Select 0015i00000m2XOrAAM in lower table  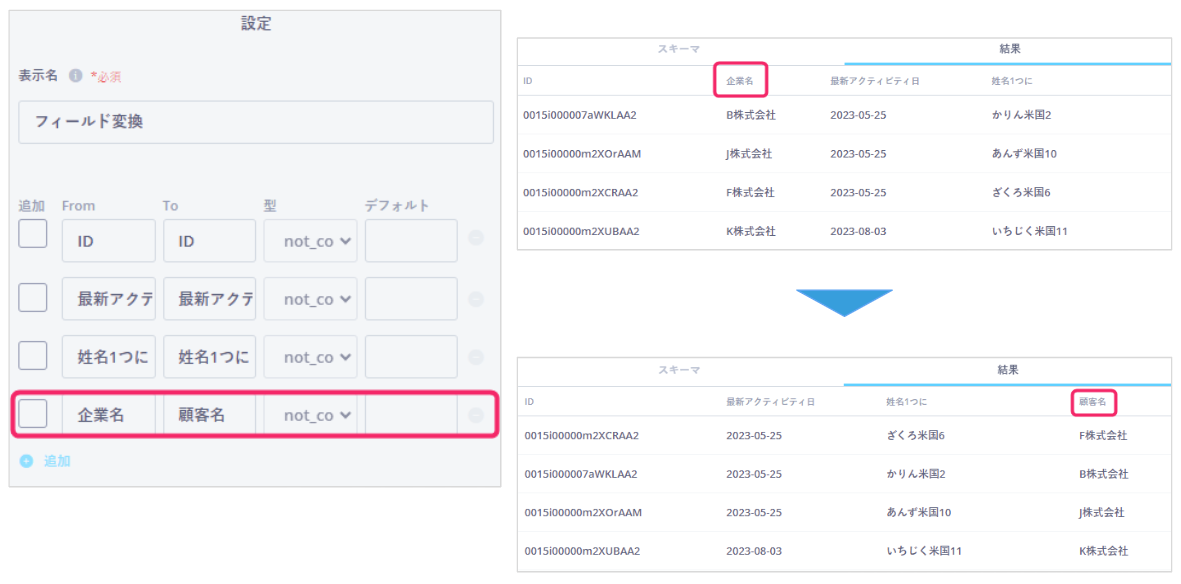click(x=583, y=512)
